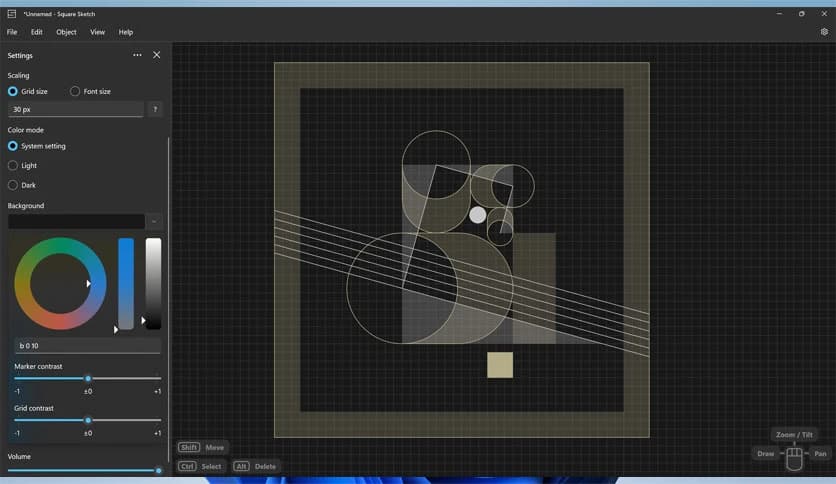
Task: Click the Ctrl Select hint button
Action: (x=200, y=466)
